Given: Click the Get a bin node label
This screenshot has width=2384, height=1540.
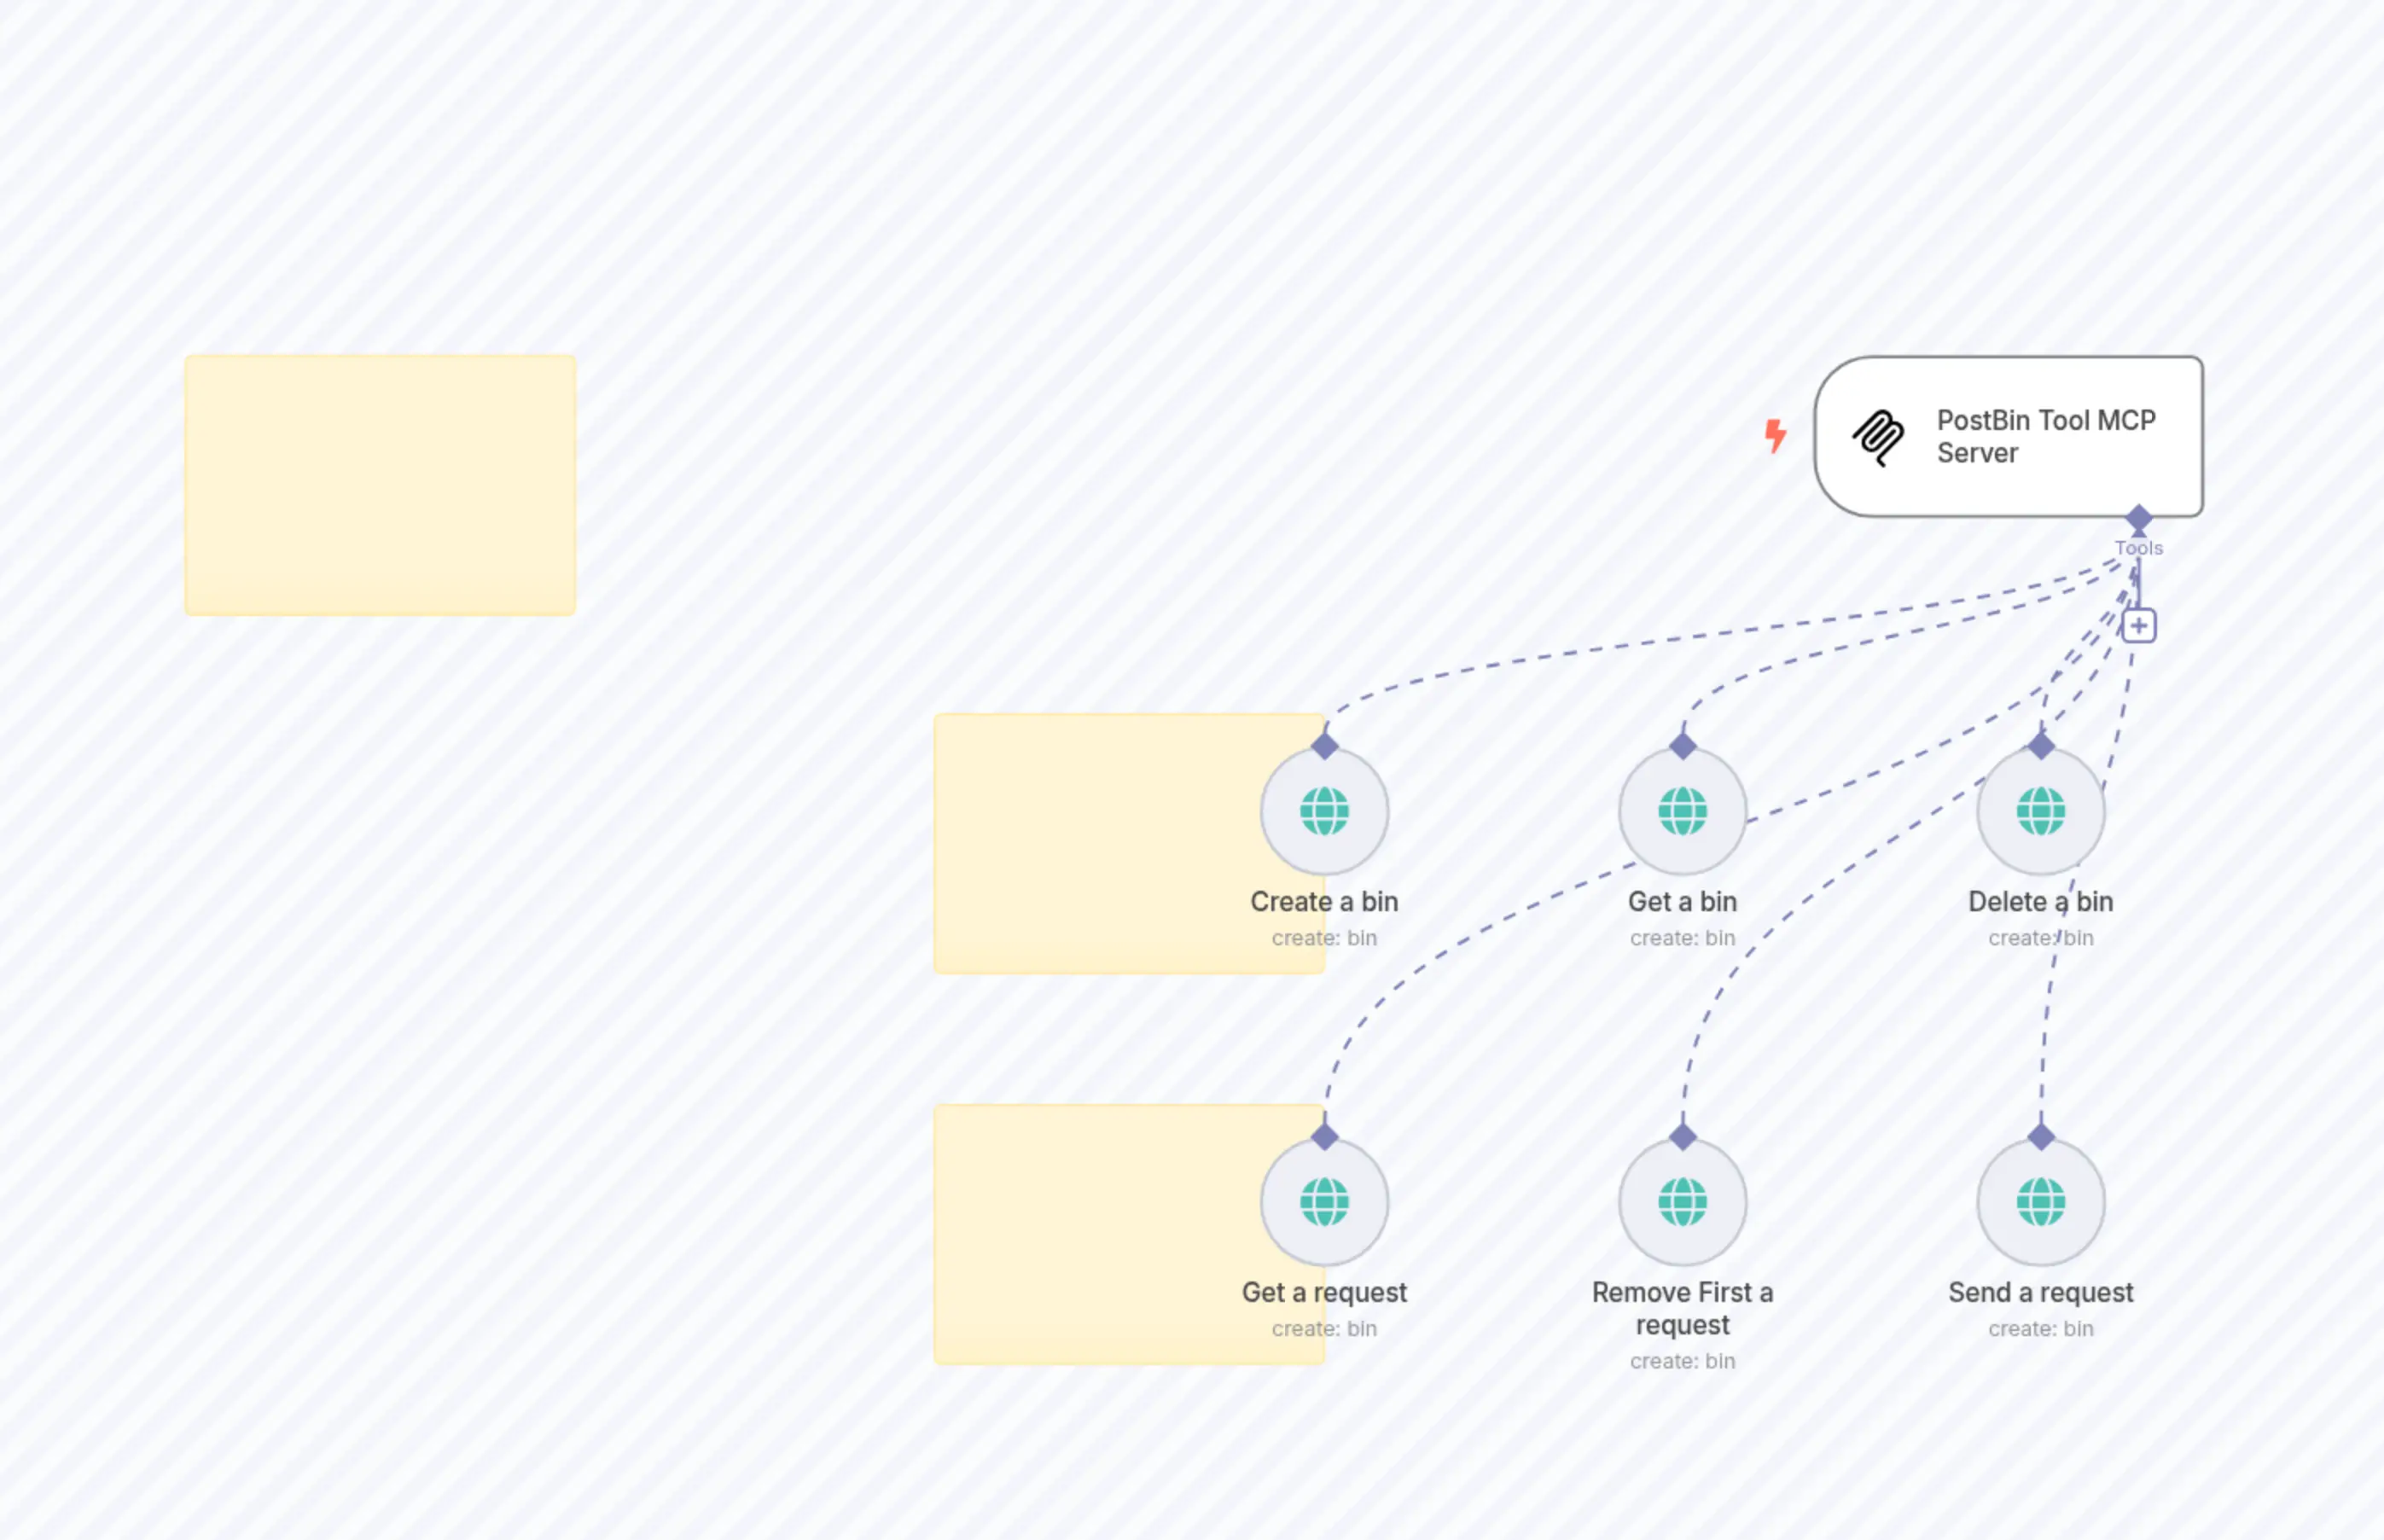Looking at the screenshot, I should (x=1682, y=901).
